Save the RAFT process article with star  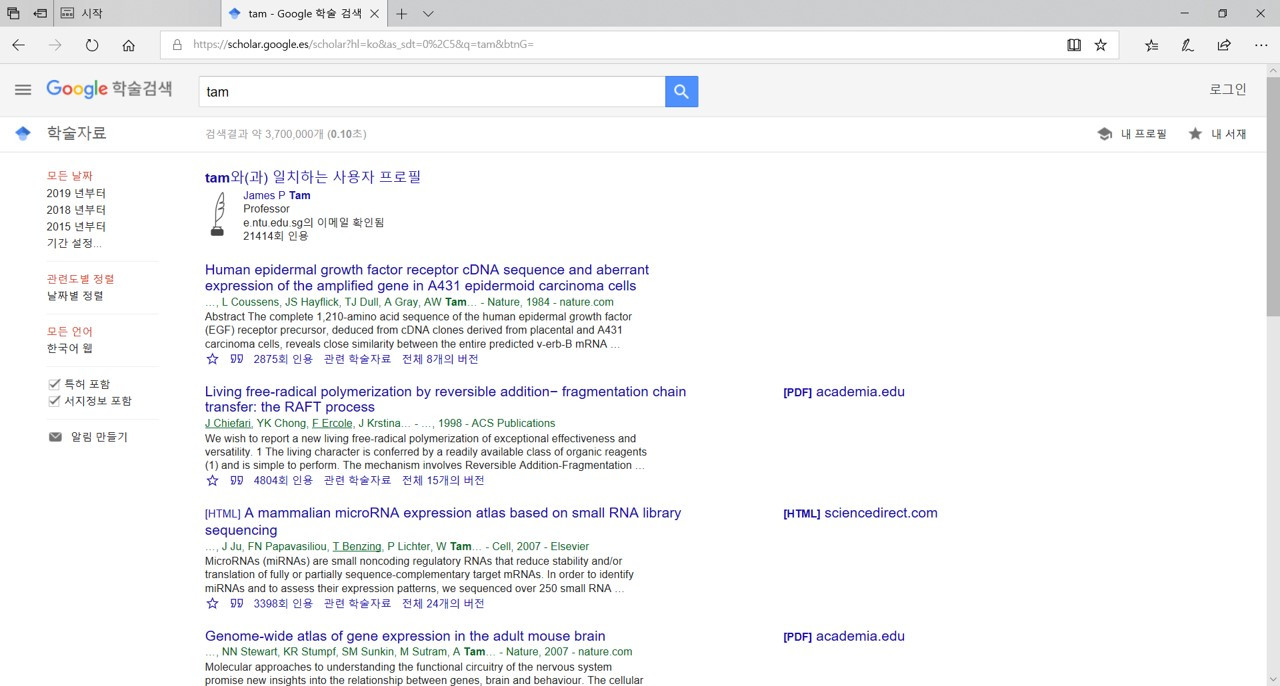tap(212, 481)
